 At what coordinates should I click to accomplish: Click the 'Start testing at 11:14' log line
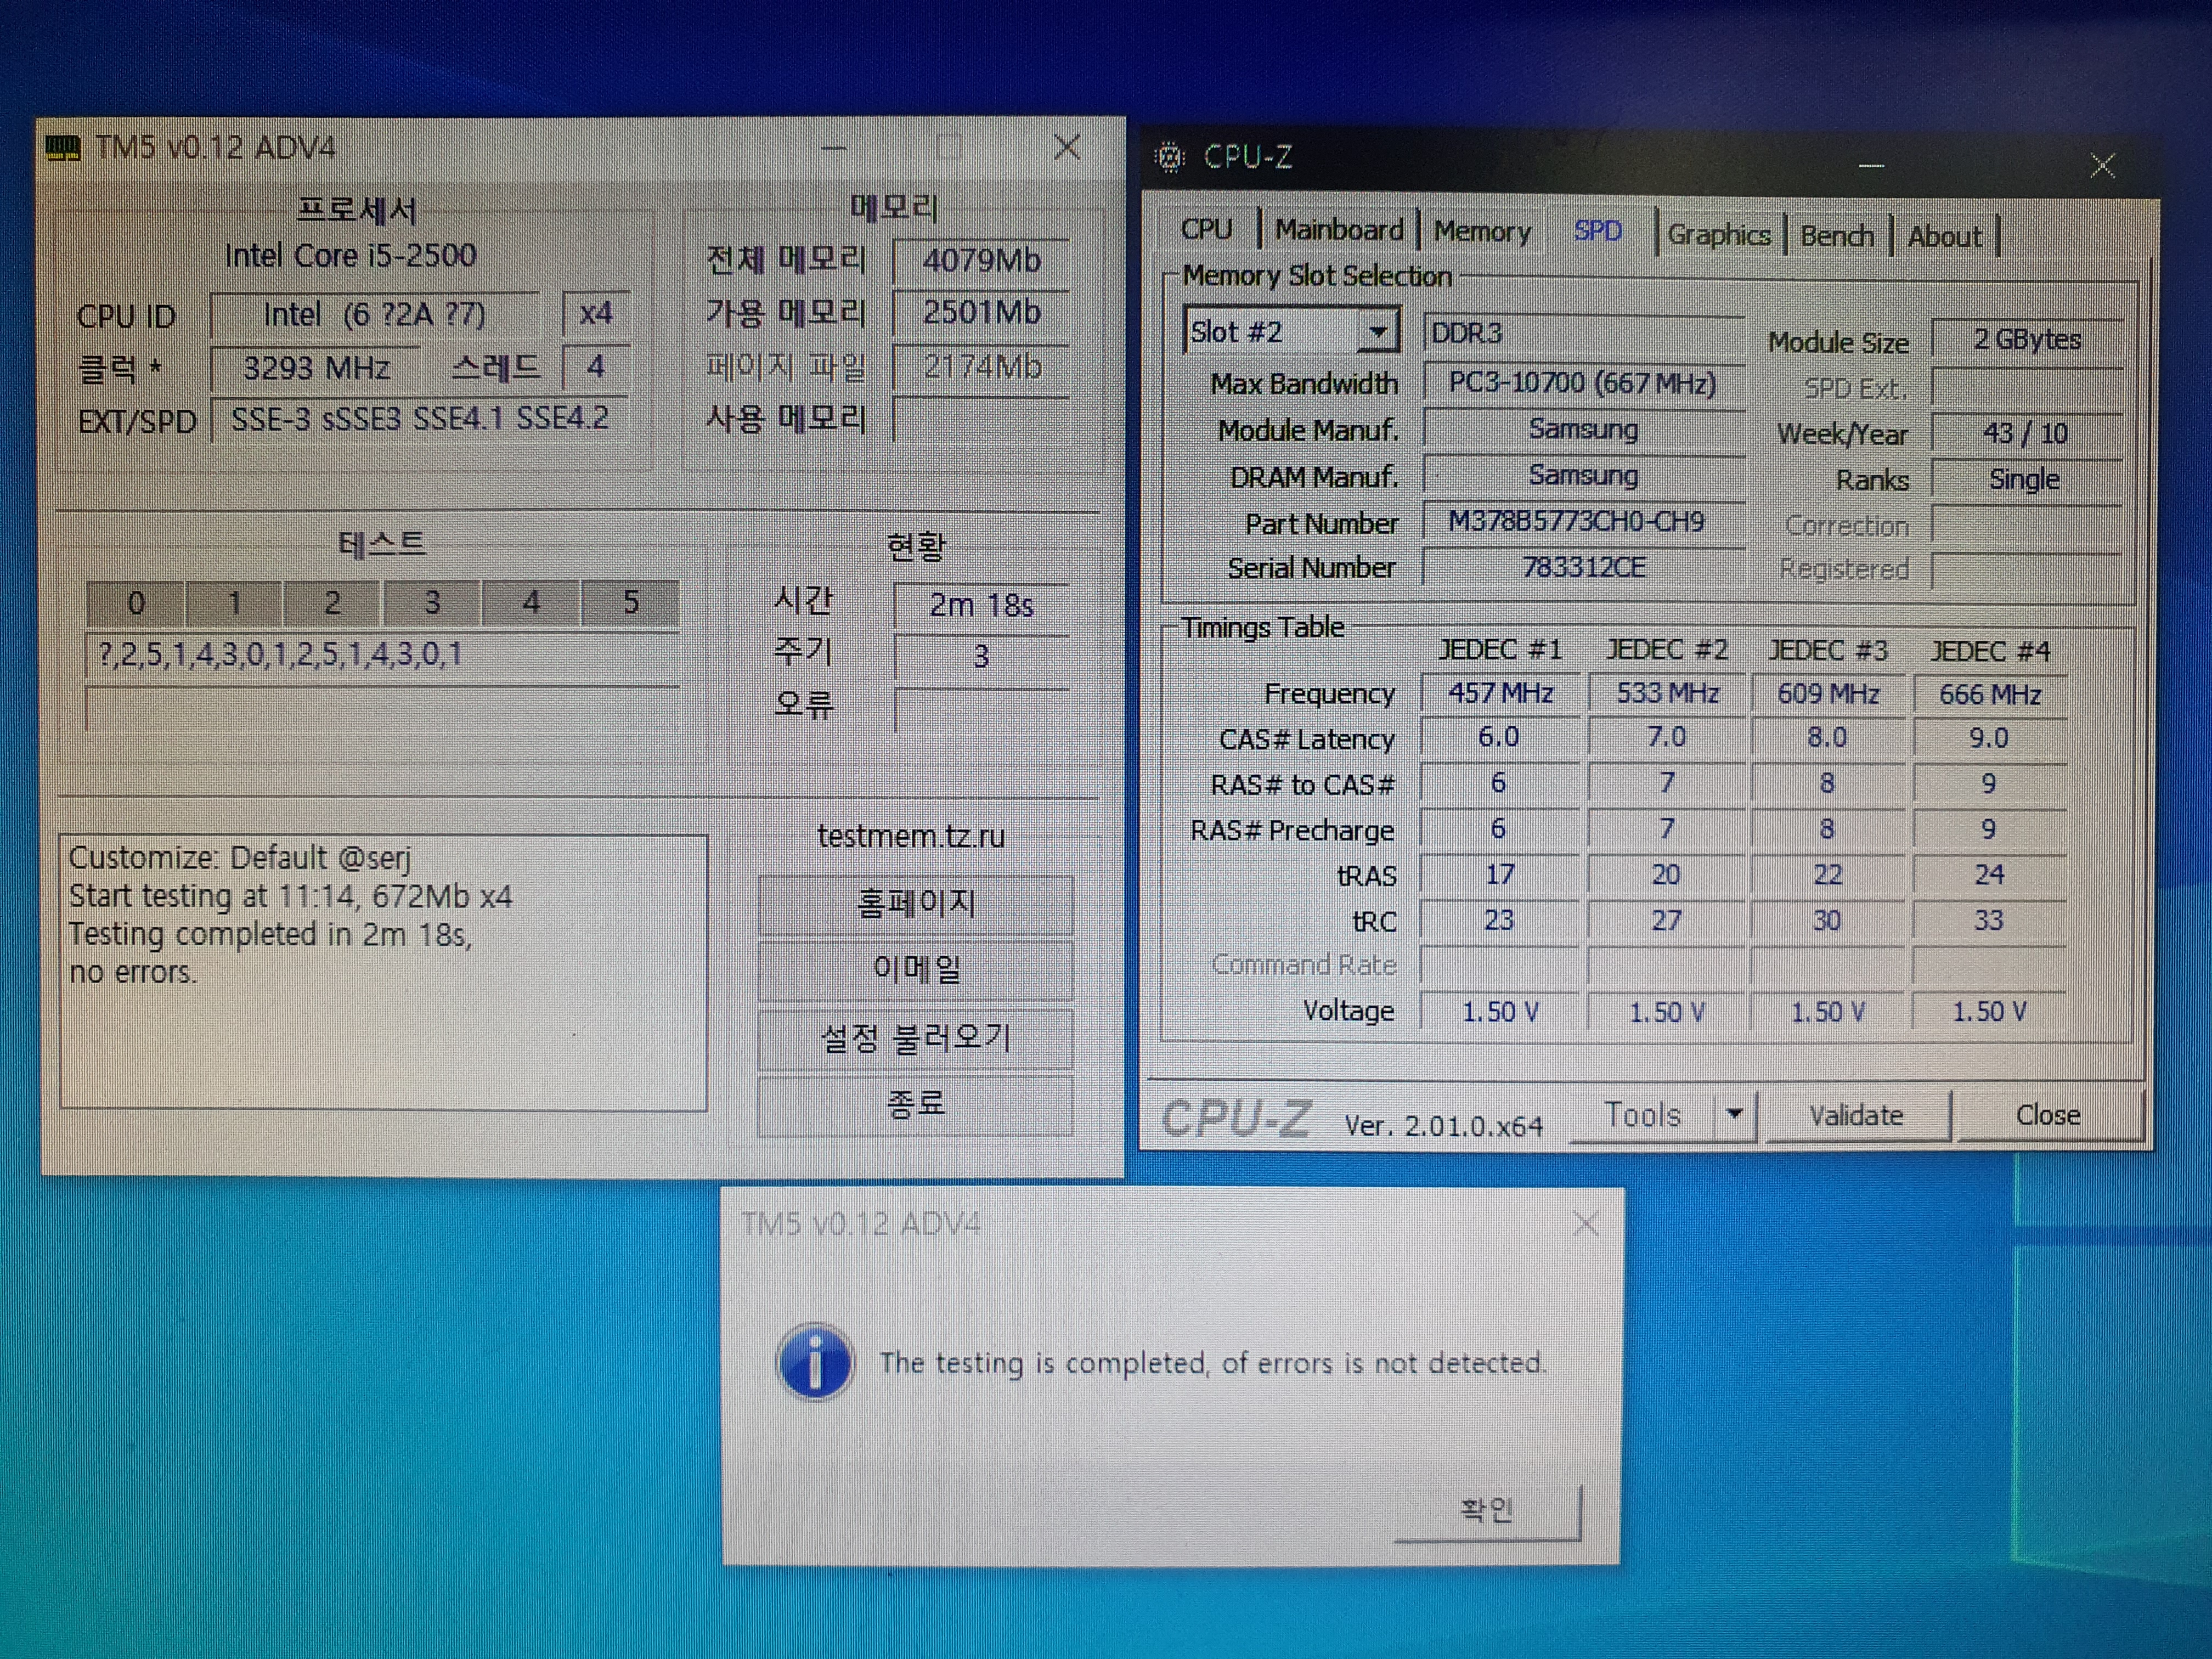click(x=290, y=896)
